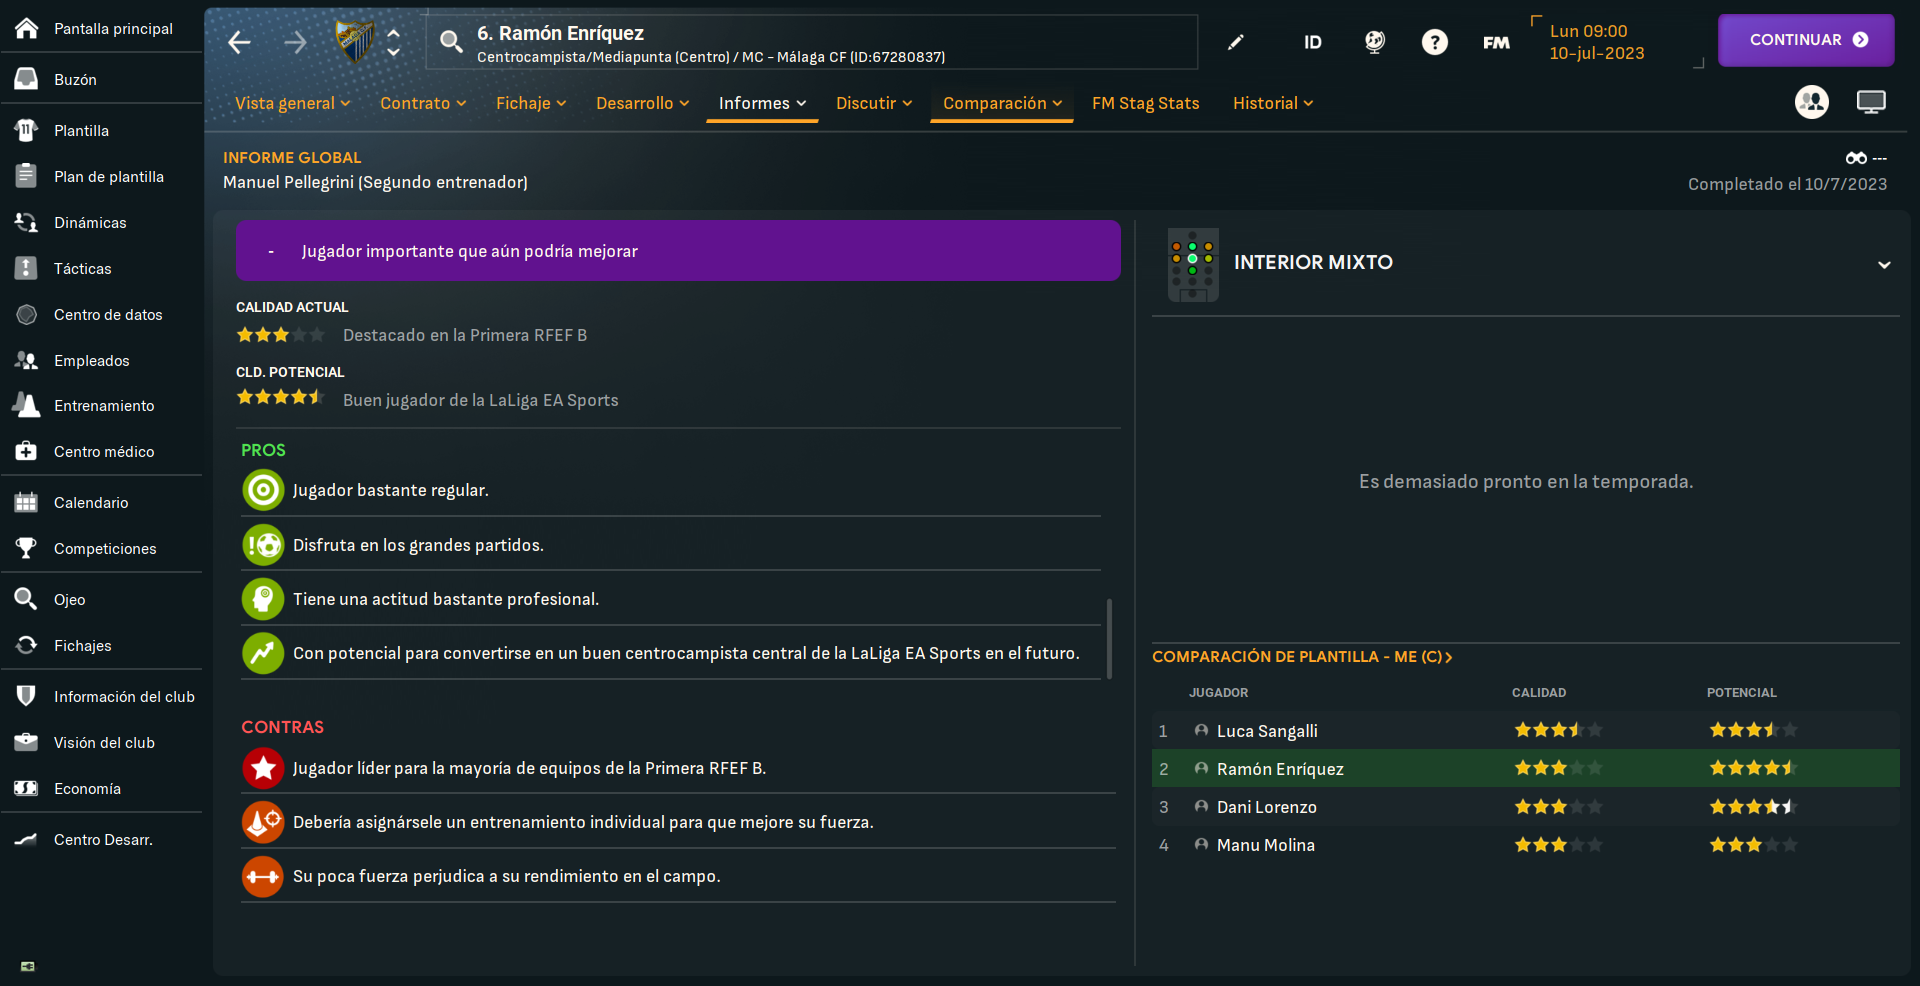This screenshot has height=986, width=1920.
Task: Open the Málaga CF club badge
Action: [x=354, y=41]
